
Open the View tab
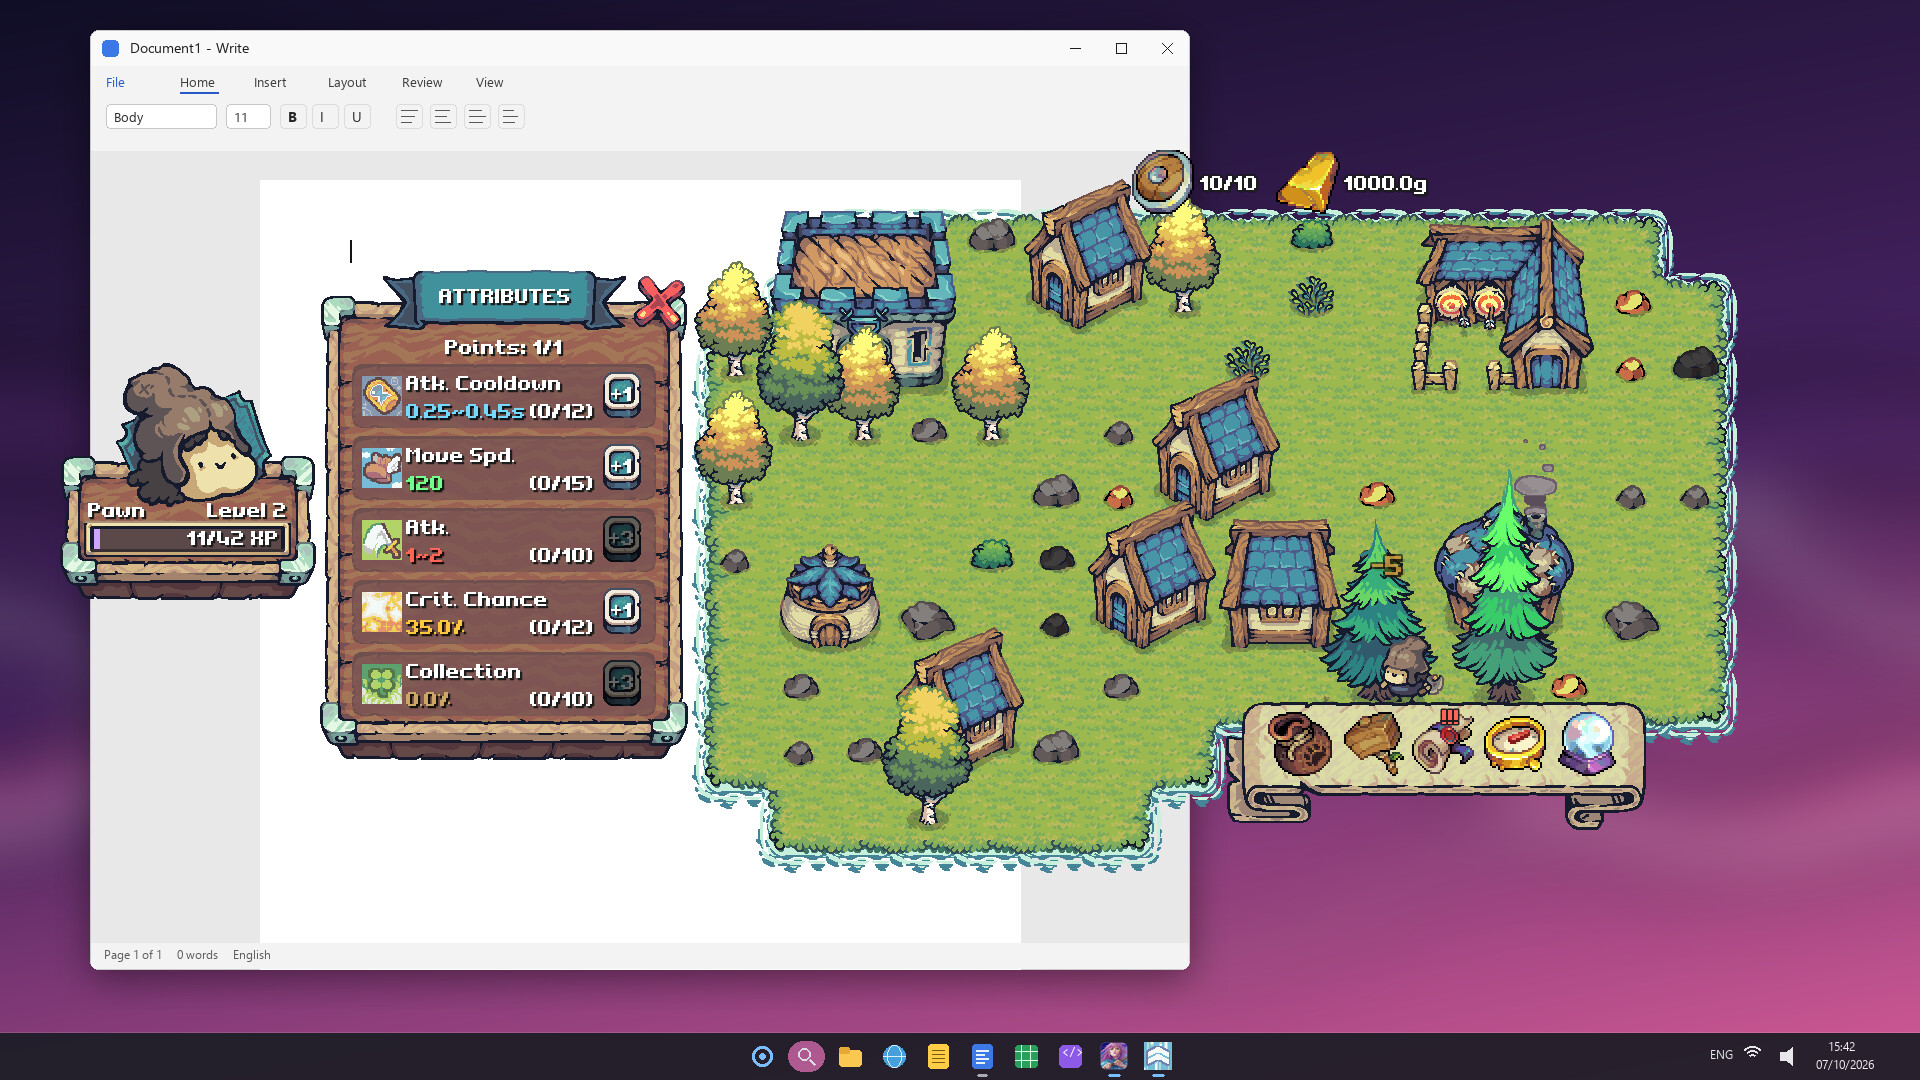[489, 83]
